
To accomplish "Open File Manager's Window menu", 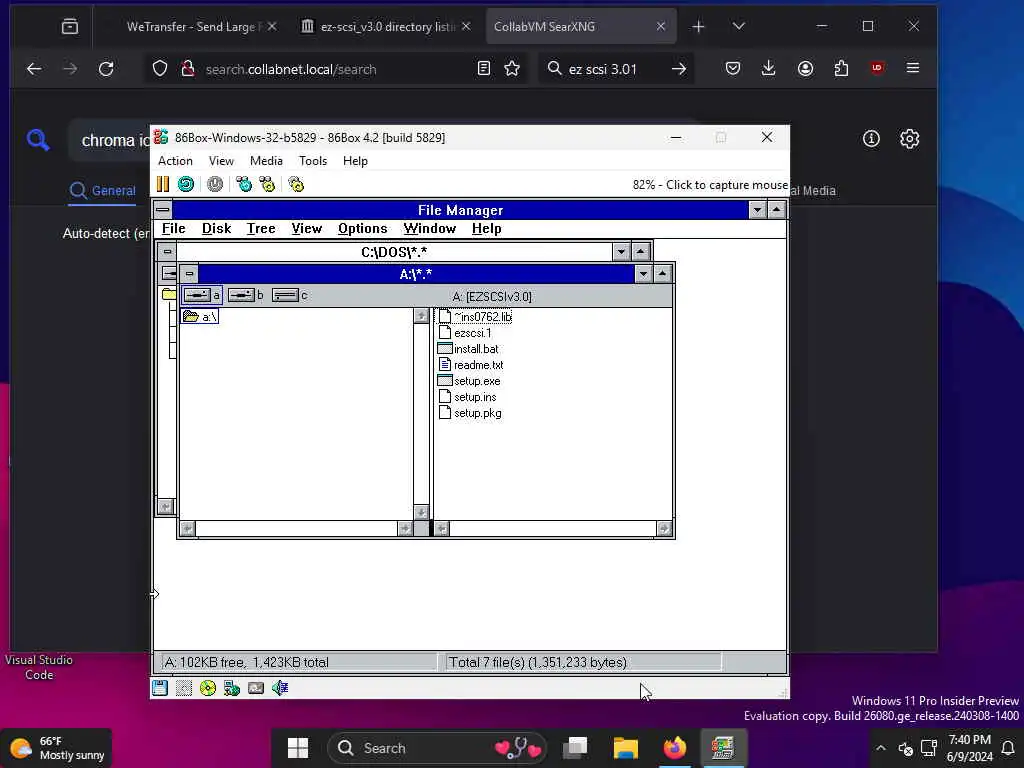I will tap(430, 229).
